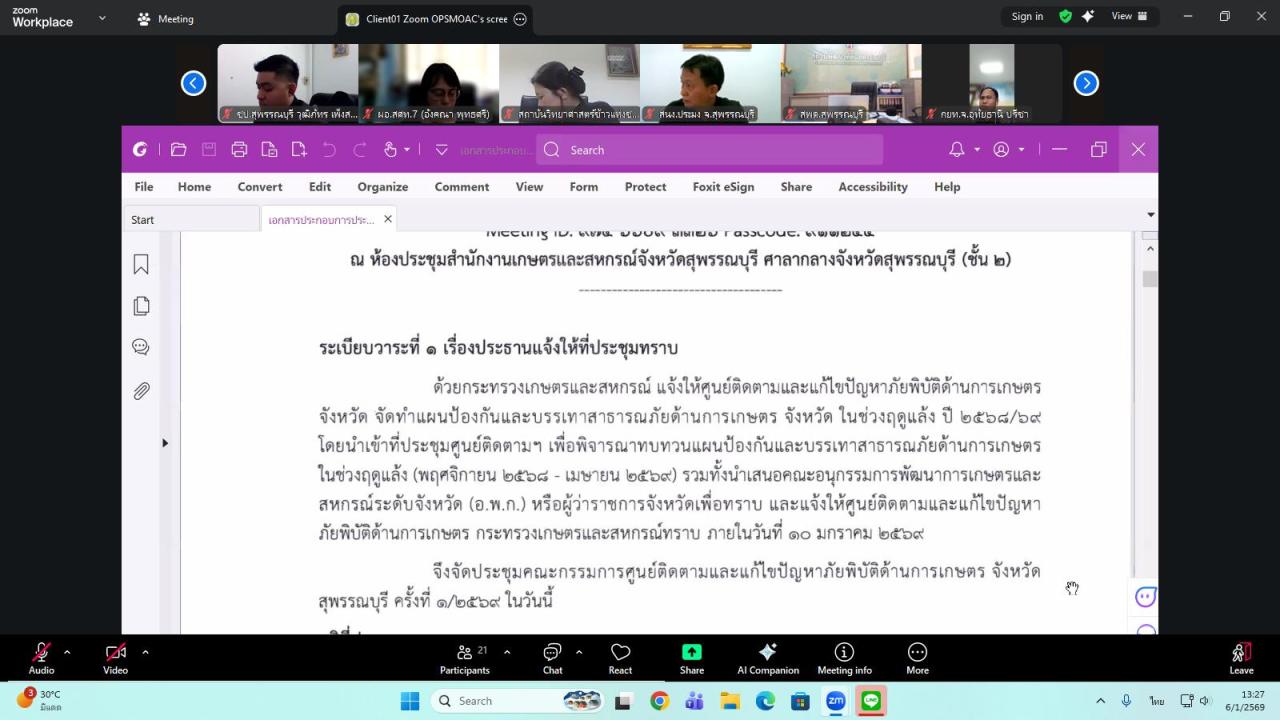Toggle the Zoom Chat panel open
Image resolution: width=1280 pixels, height=720 pixels.
552,657
